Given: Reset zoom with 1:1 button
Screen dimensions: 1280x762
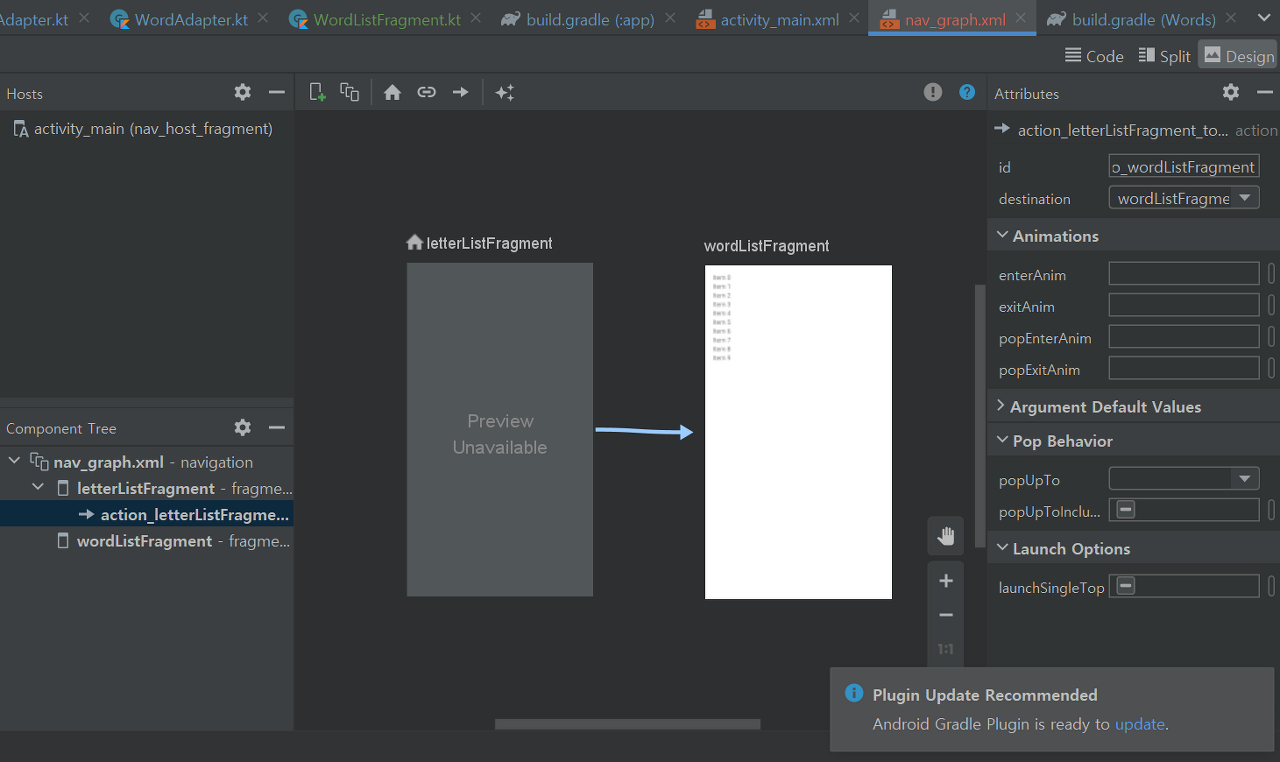Looking at the screenshot, I should click(x=945, y=649).
